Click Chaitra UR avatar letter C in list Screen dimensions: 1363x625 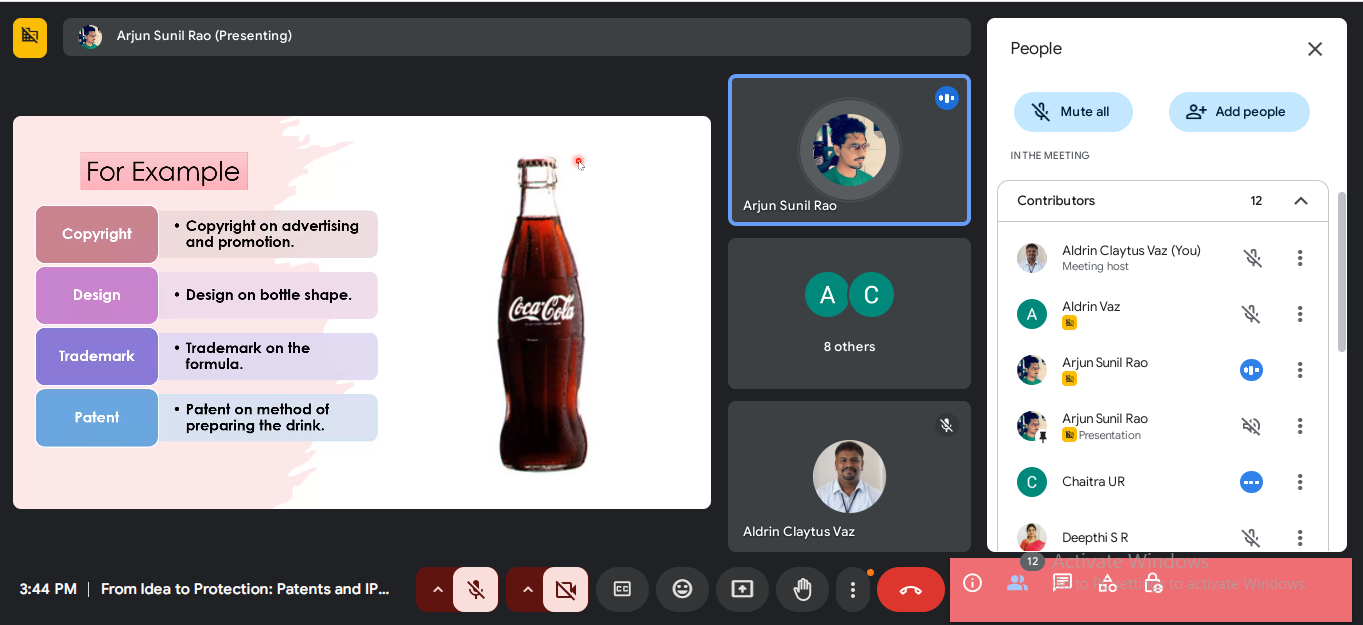pyautogui.click(x=1032, y=482)
